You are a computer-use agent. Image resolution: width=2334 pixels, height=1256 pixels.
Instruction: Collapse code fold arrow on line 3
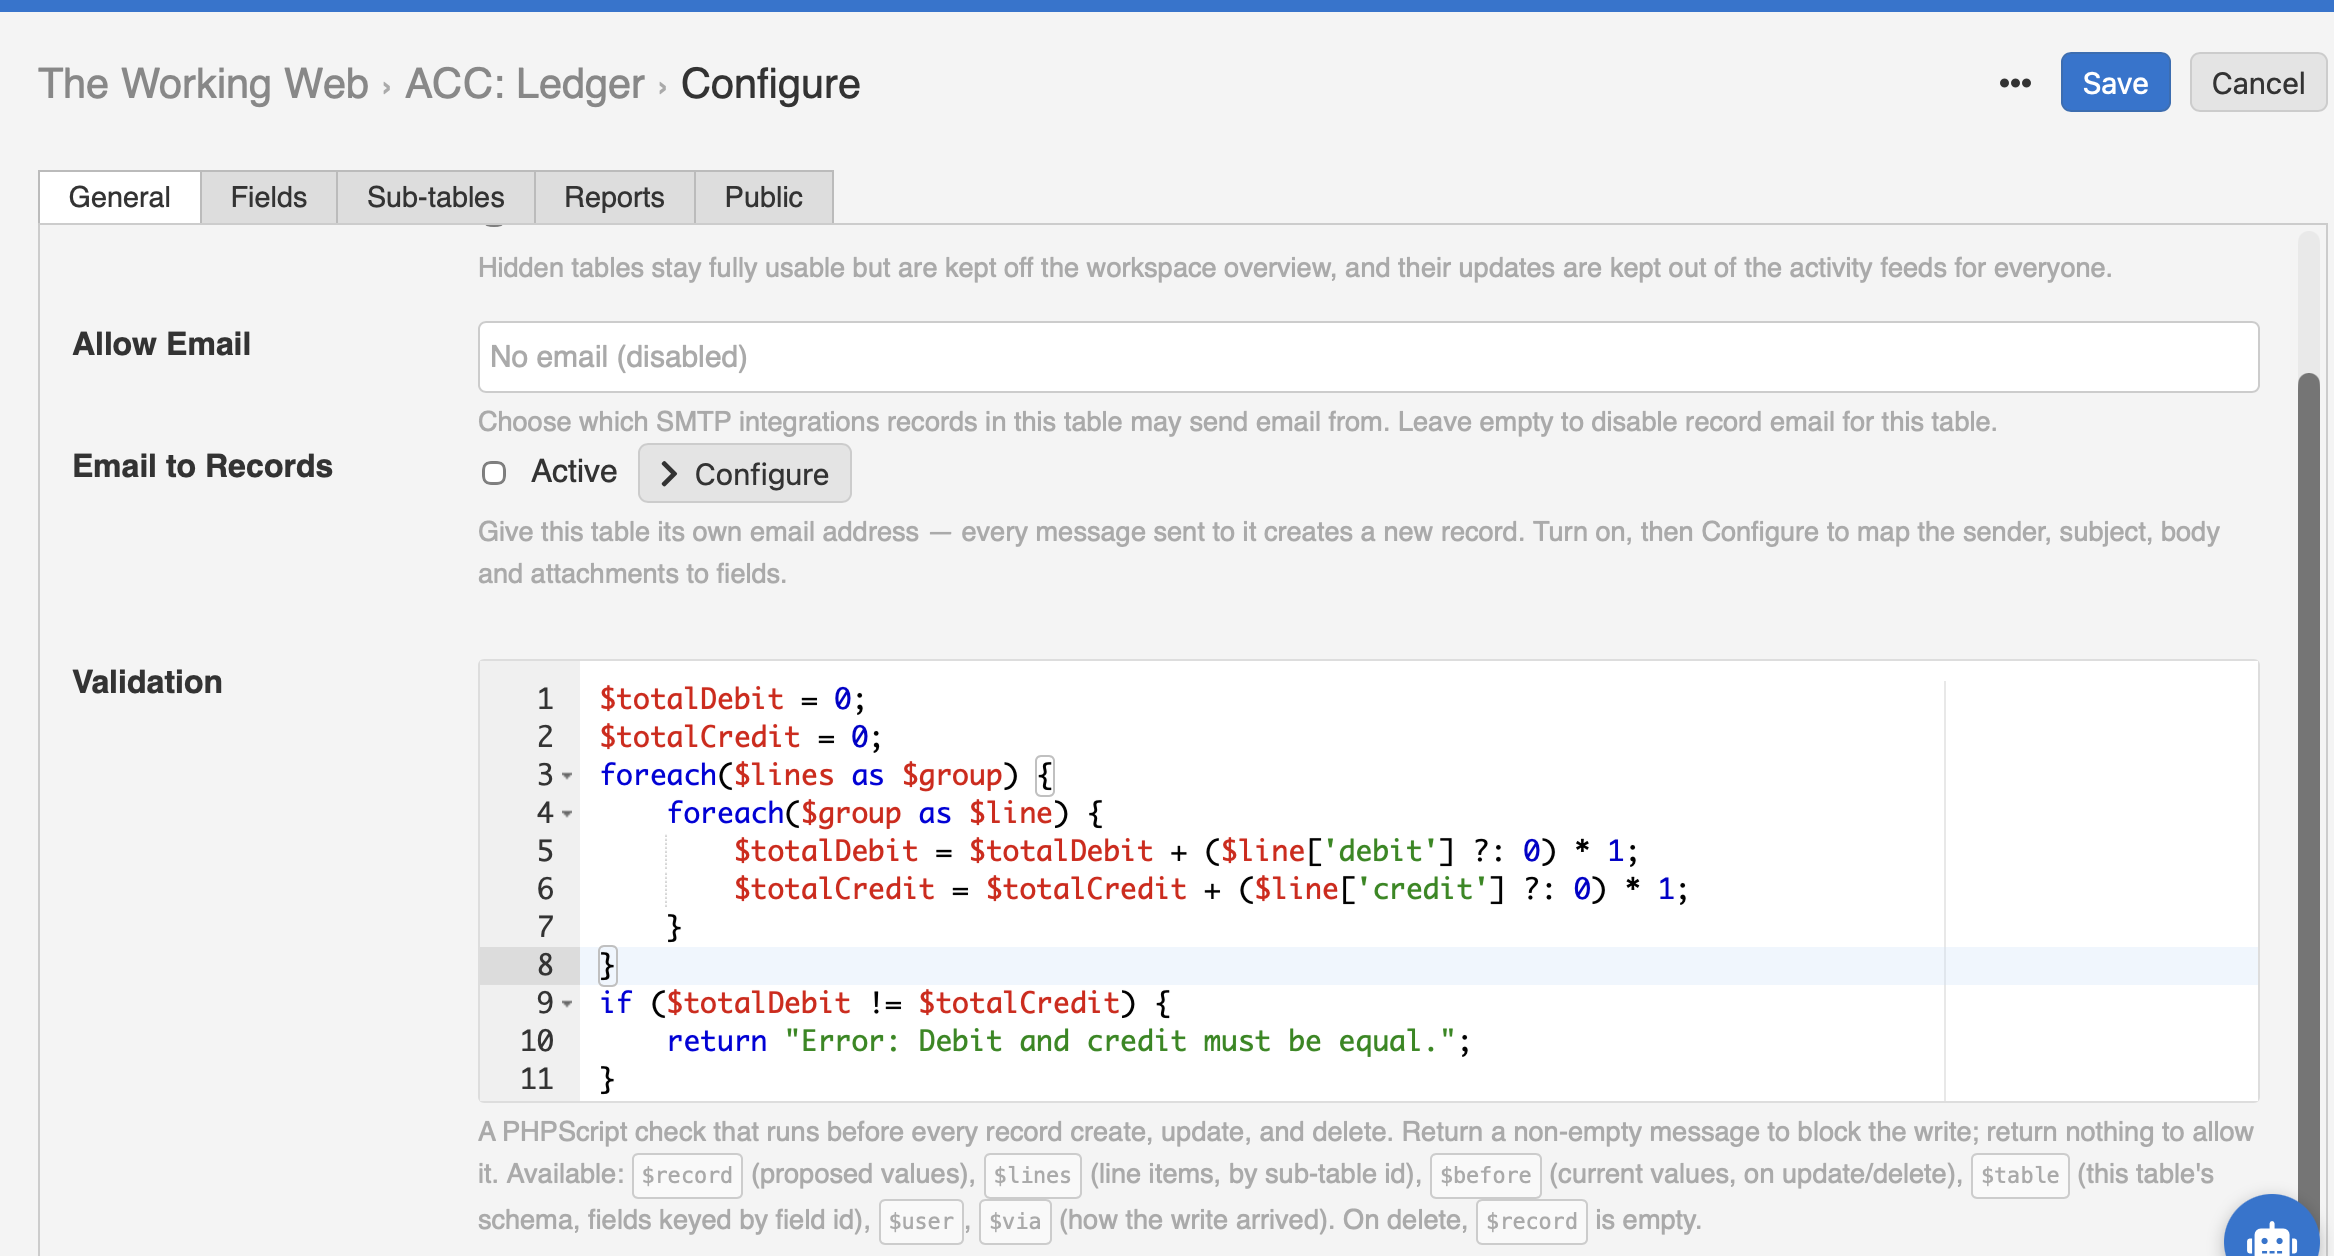coord(567,776)
